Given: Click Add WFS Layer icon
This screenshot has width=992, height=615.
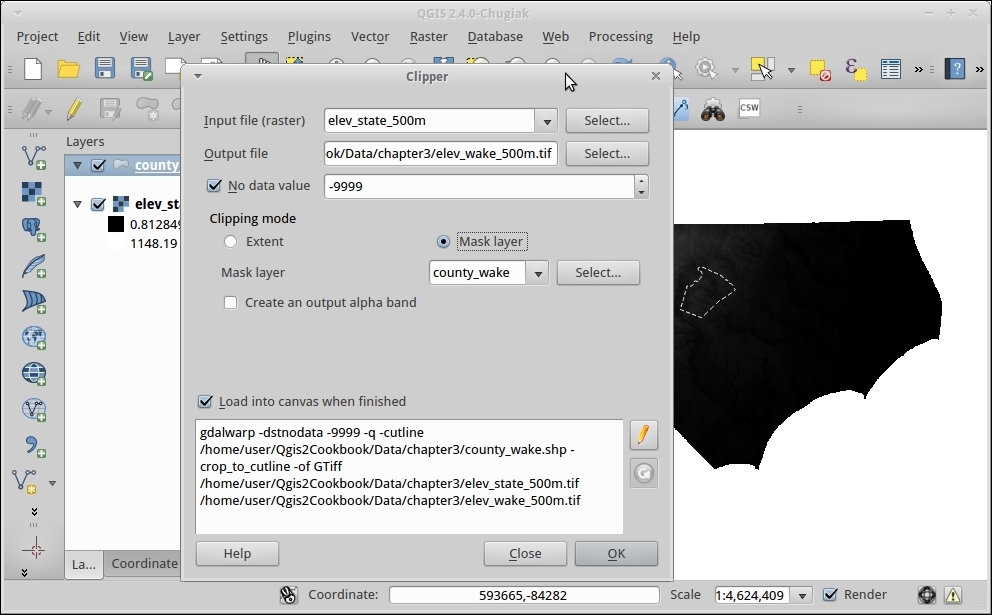Looking at the screenshot, I should [x=34, y=410].
